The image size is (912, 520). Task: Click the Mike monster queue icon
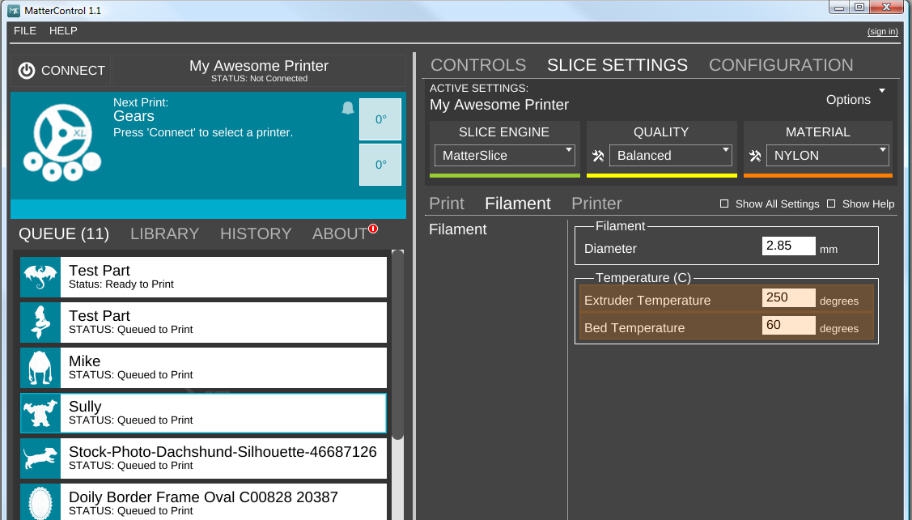coord(41,368)
